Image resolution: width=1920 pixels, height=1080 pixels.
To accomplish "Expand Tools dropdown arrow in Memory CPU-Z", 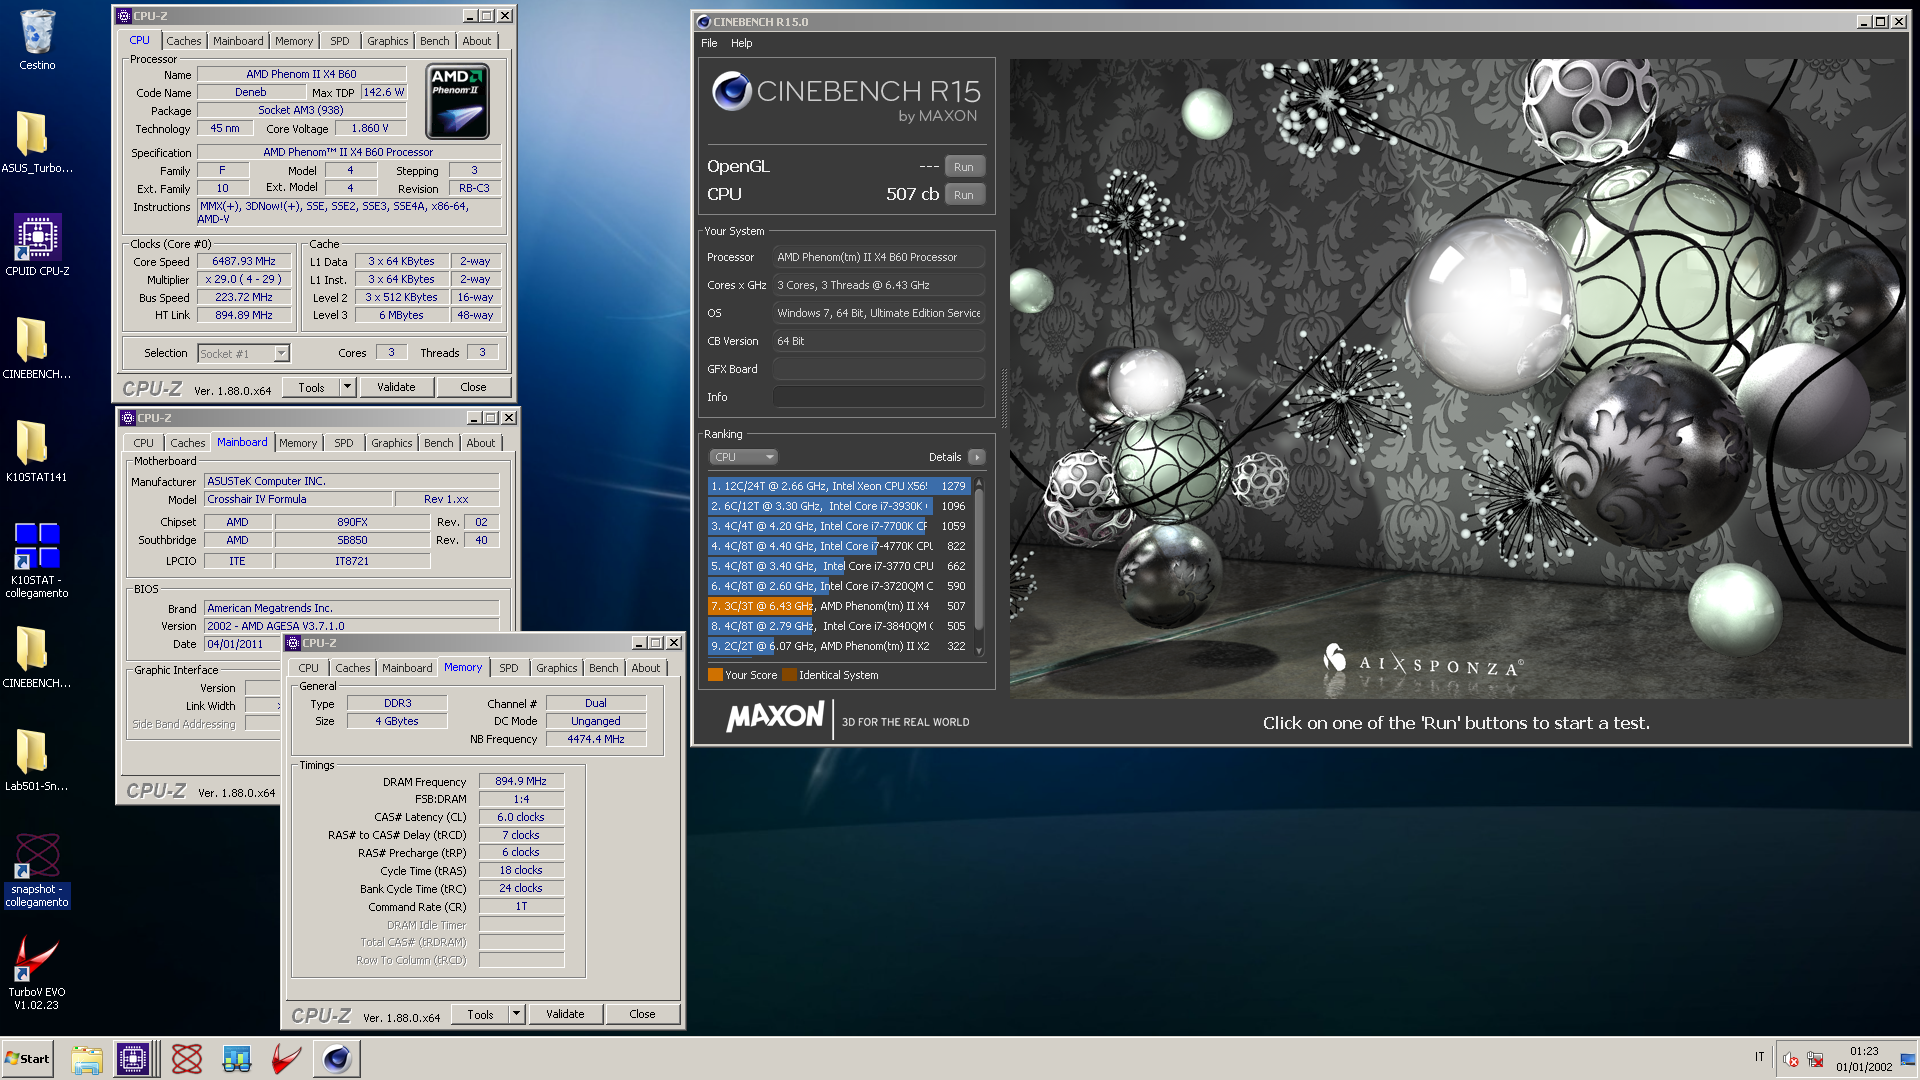I will click(x=516, y=1014).
